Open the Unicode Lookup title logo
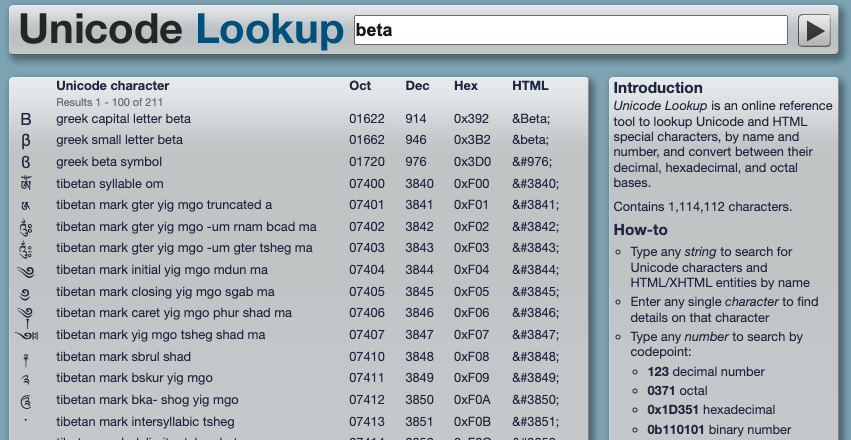 (181, 29)
